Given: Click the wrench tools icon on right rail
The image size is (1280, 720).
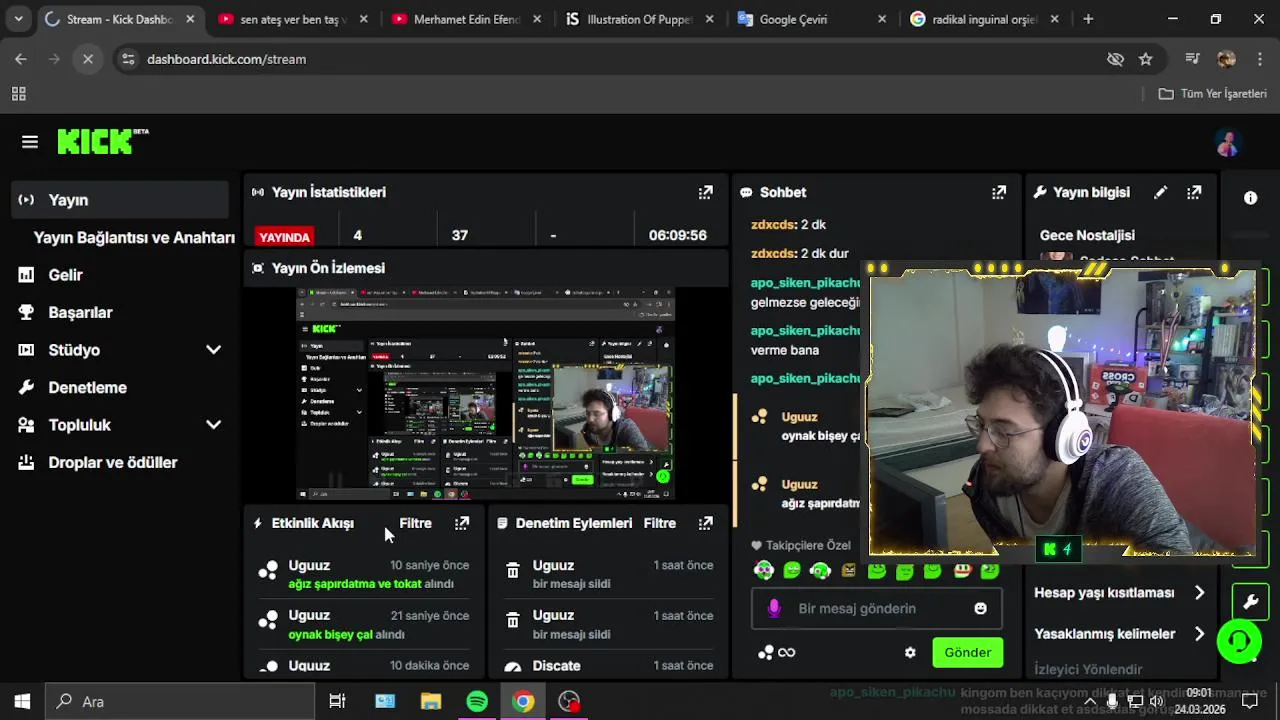Looking at the screenshot, I should tap(1250, 601).
